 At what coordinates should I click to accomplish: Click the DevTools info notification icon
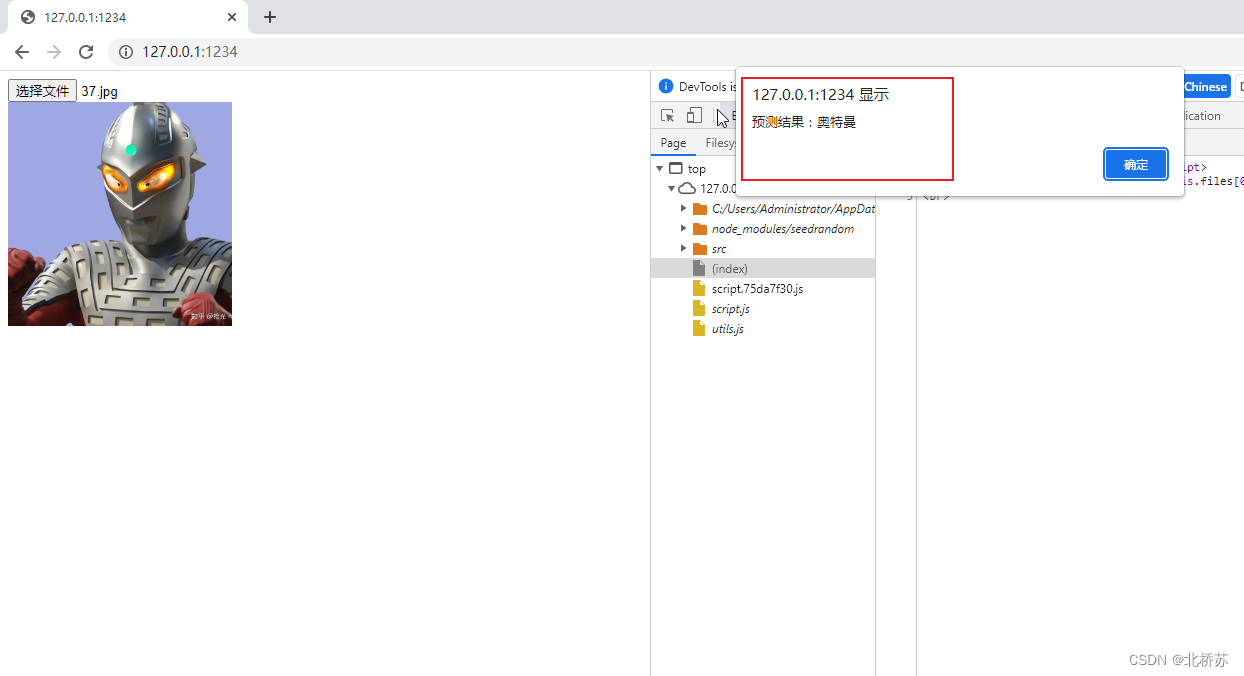[x=667, y=87]
